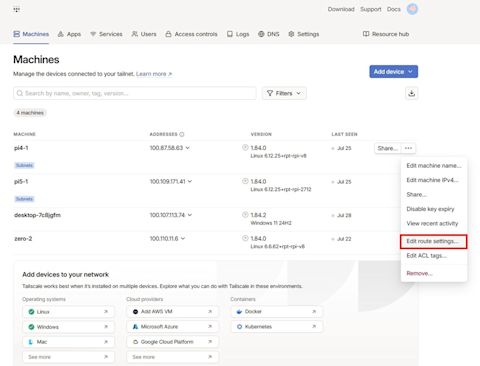The height and width of the screenshot is (366, 480).
Task: Expand the Add device dropdown arrow
Action: pyautogui.click(x=410, y=72)
